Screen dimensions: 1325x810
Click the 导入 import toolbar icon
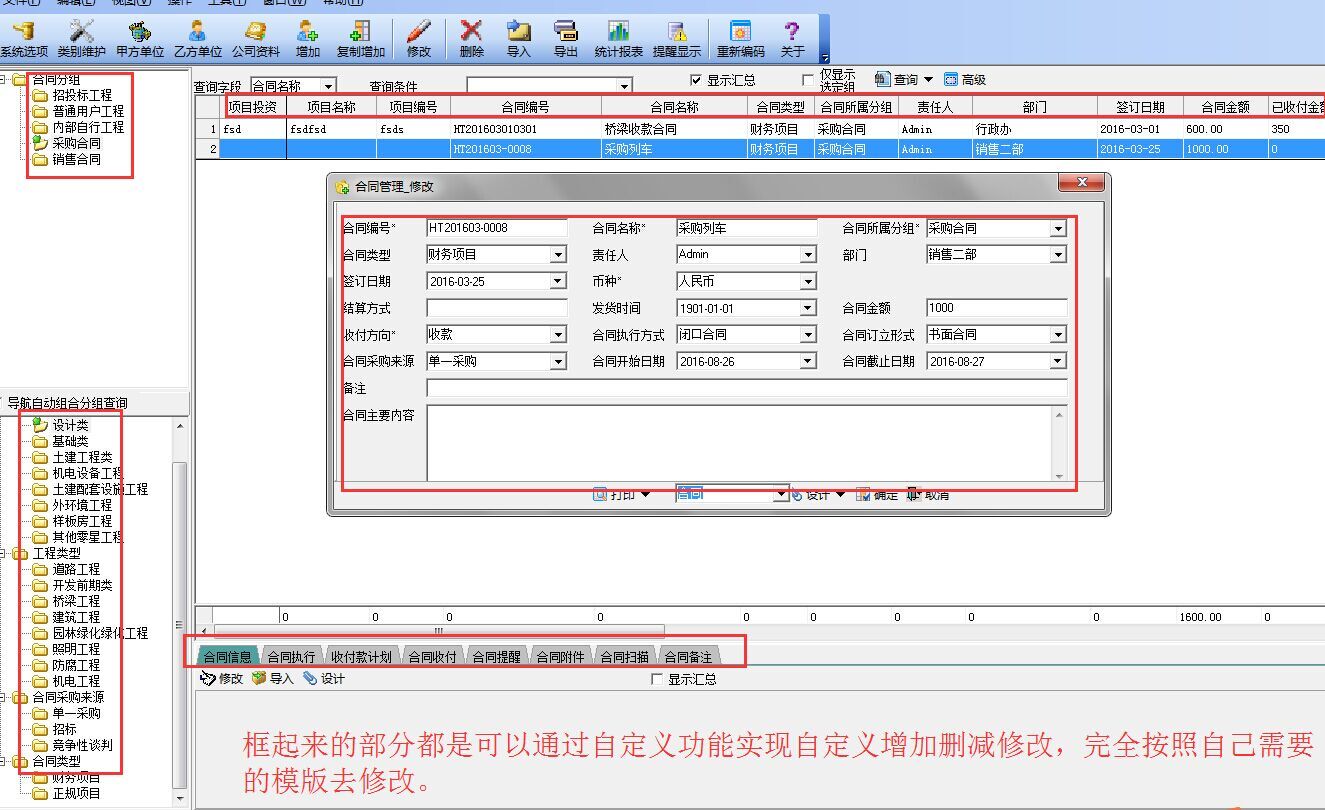[518, 38]
